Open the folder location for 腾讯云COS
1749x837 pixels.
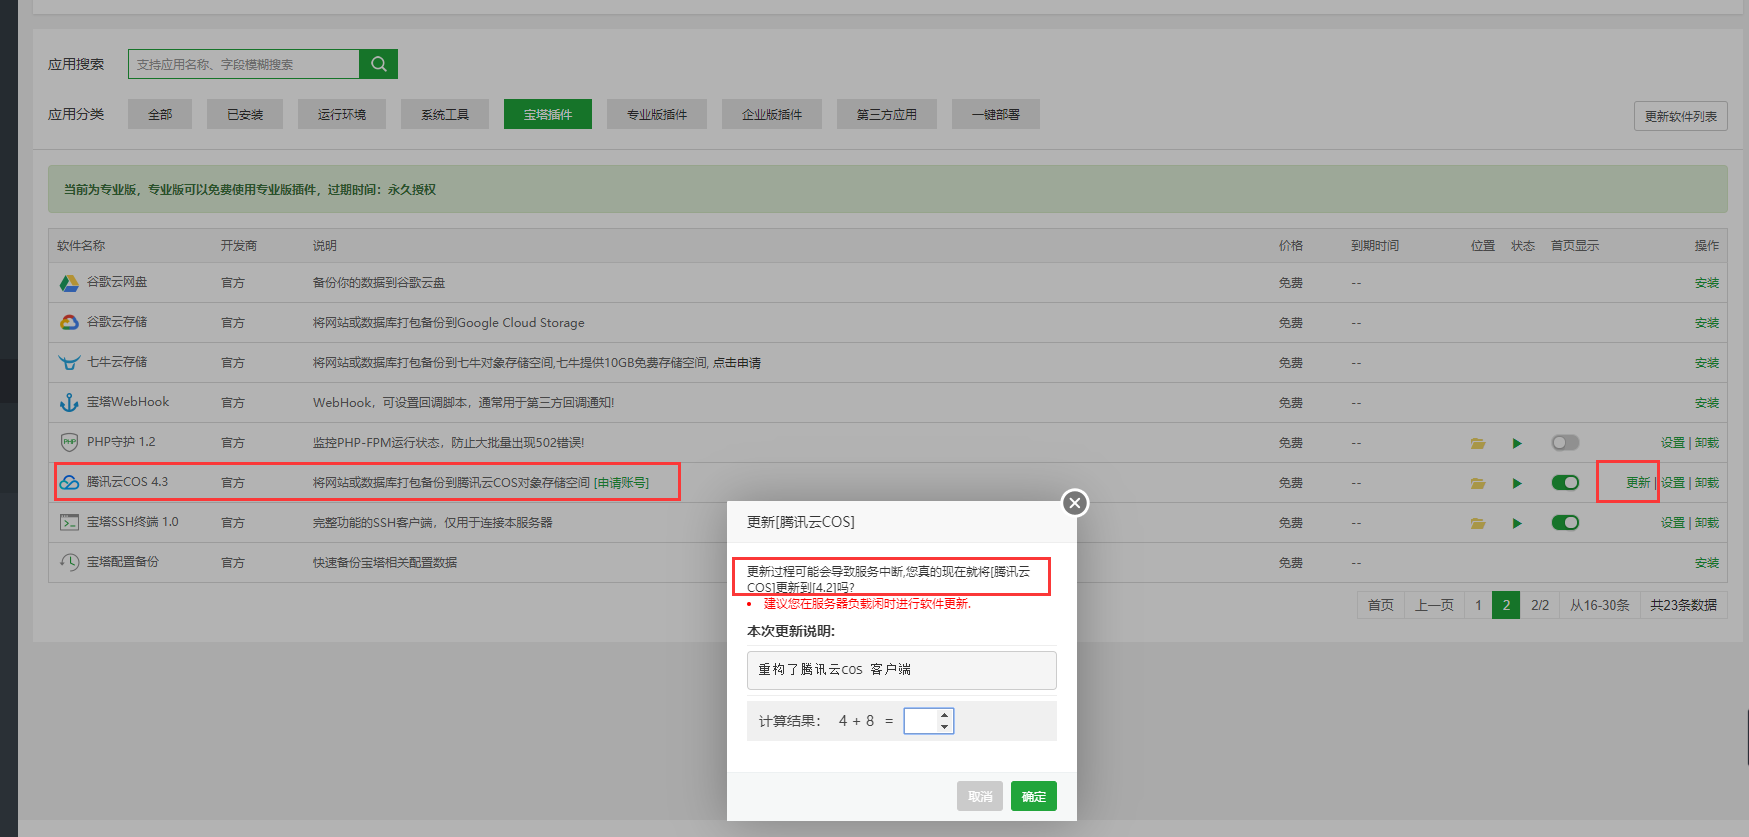[1478, 483]
